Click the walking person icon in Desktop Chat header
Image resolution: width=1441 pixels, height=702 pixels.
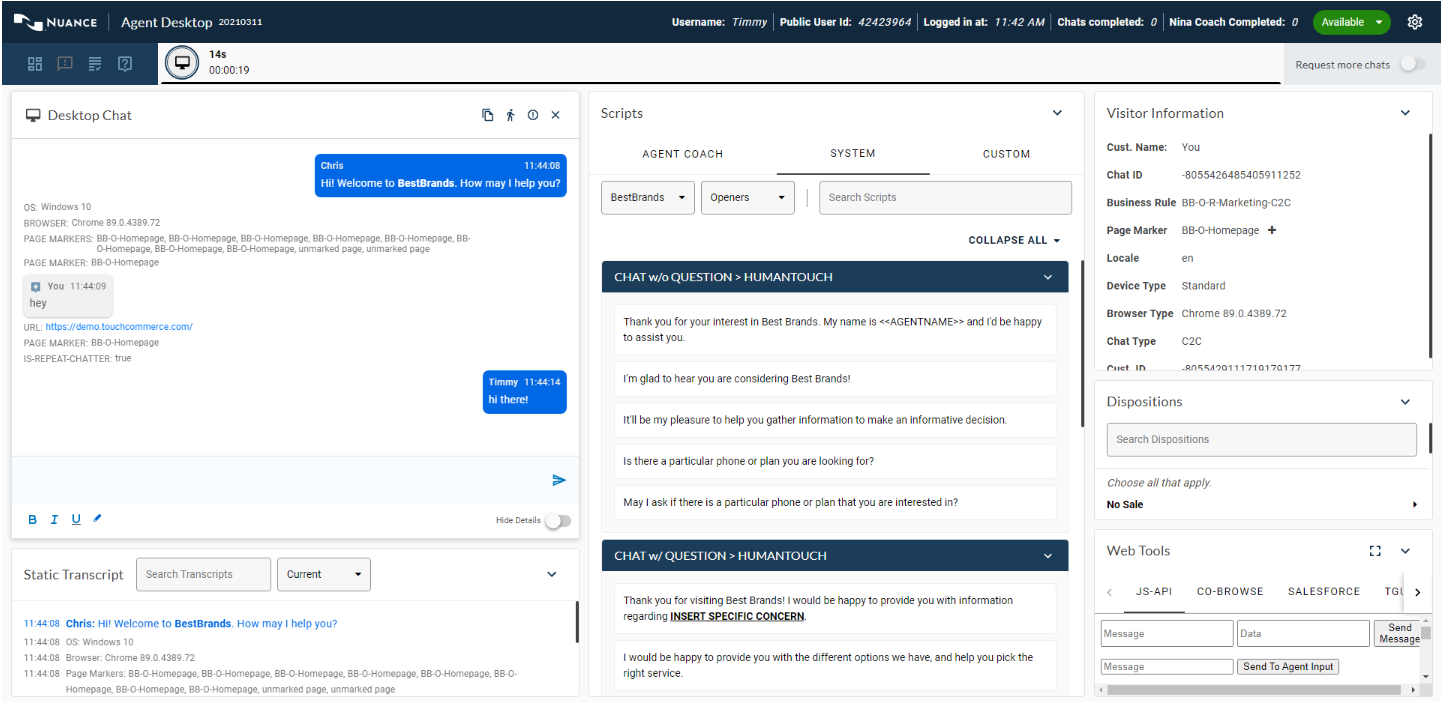pos(510,115)
